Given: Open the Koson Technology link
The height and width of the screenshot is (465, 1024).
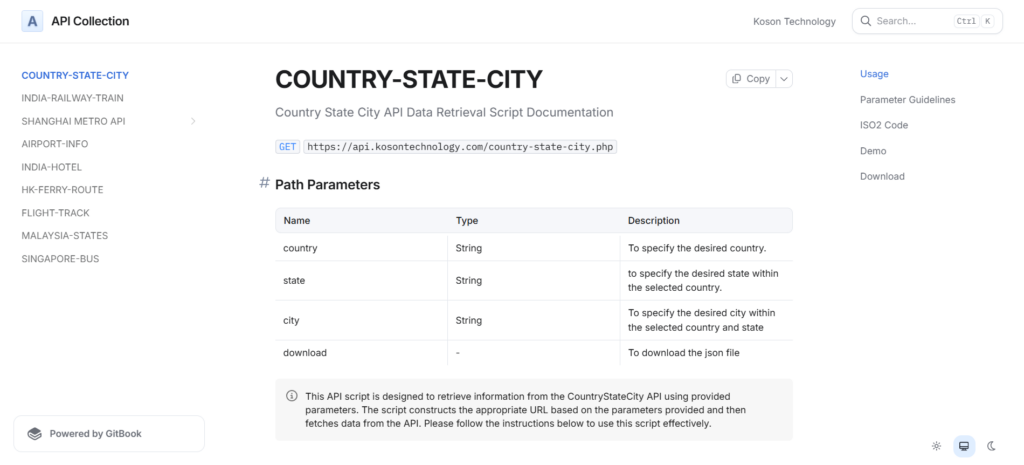Looking at the screenshot, I should pyautogui.click(x=794, y=21).
